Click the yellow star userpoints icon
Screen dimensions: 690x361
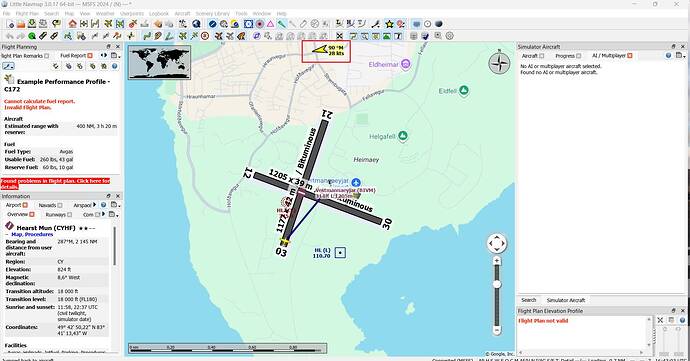(x=389, y=24)
